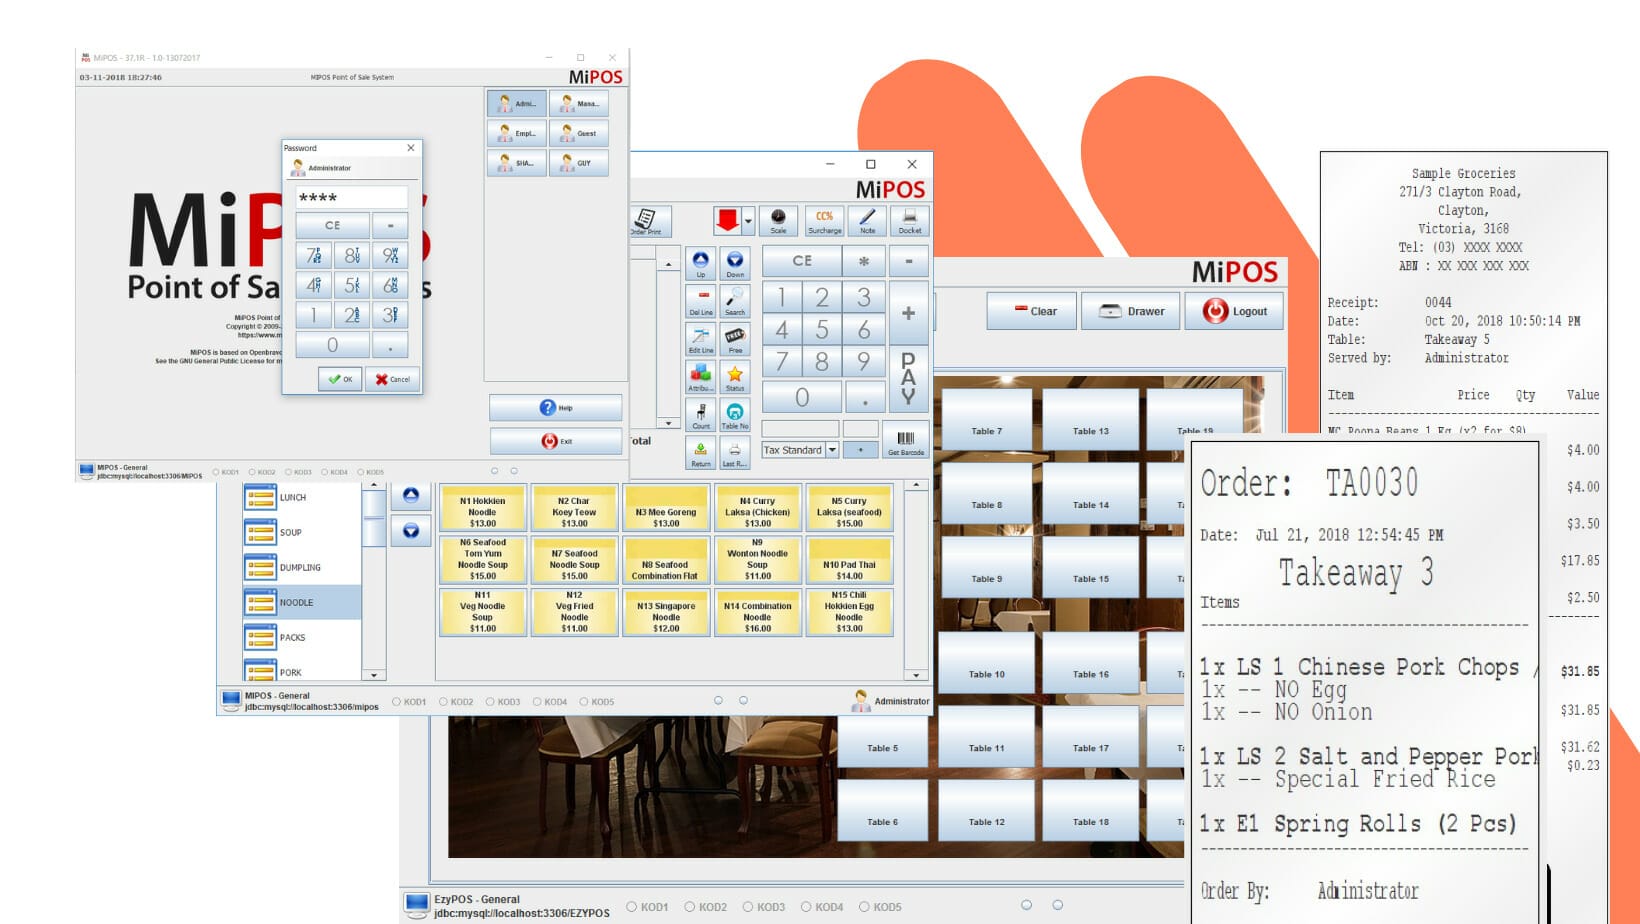
Task: Click the CC% Surcharge button
Action: point(825,221)
